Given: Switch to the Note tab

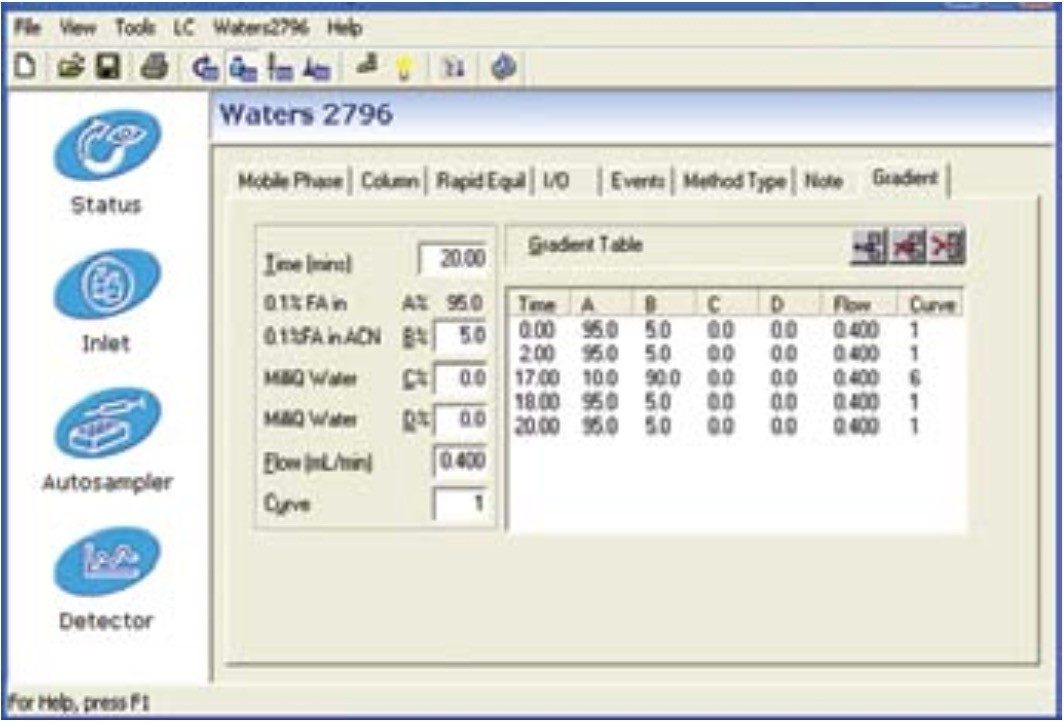Looking at the screenshot, I should tap(823, 181).
